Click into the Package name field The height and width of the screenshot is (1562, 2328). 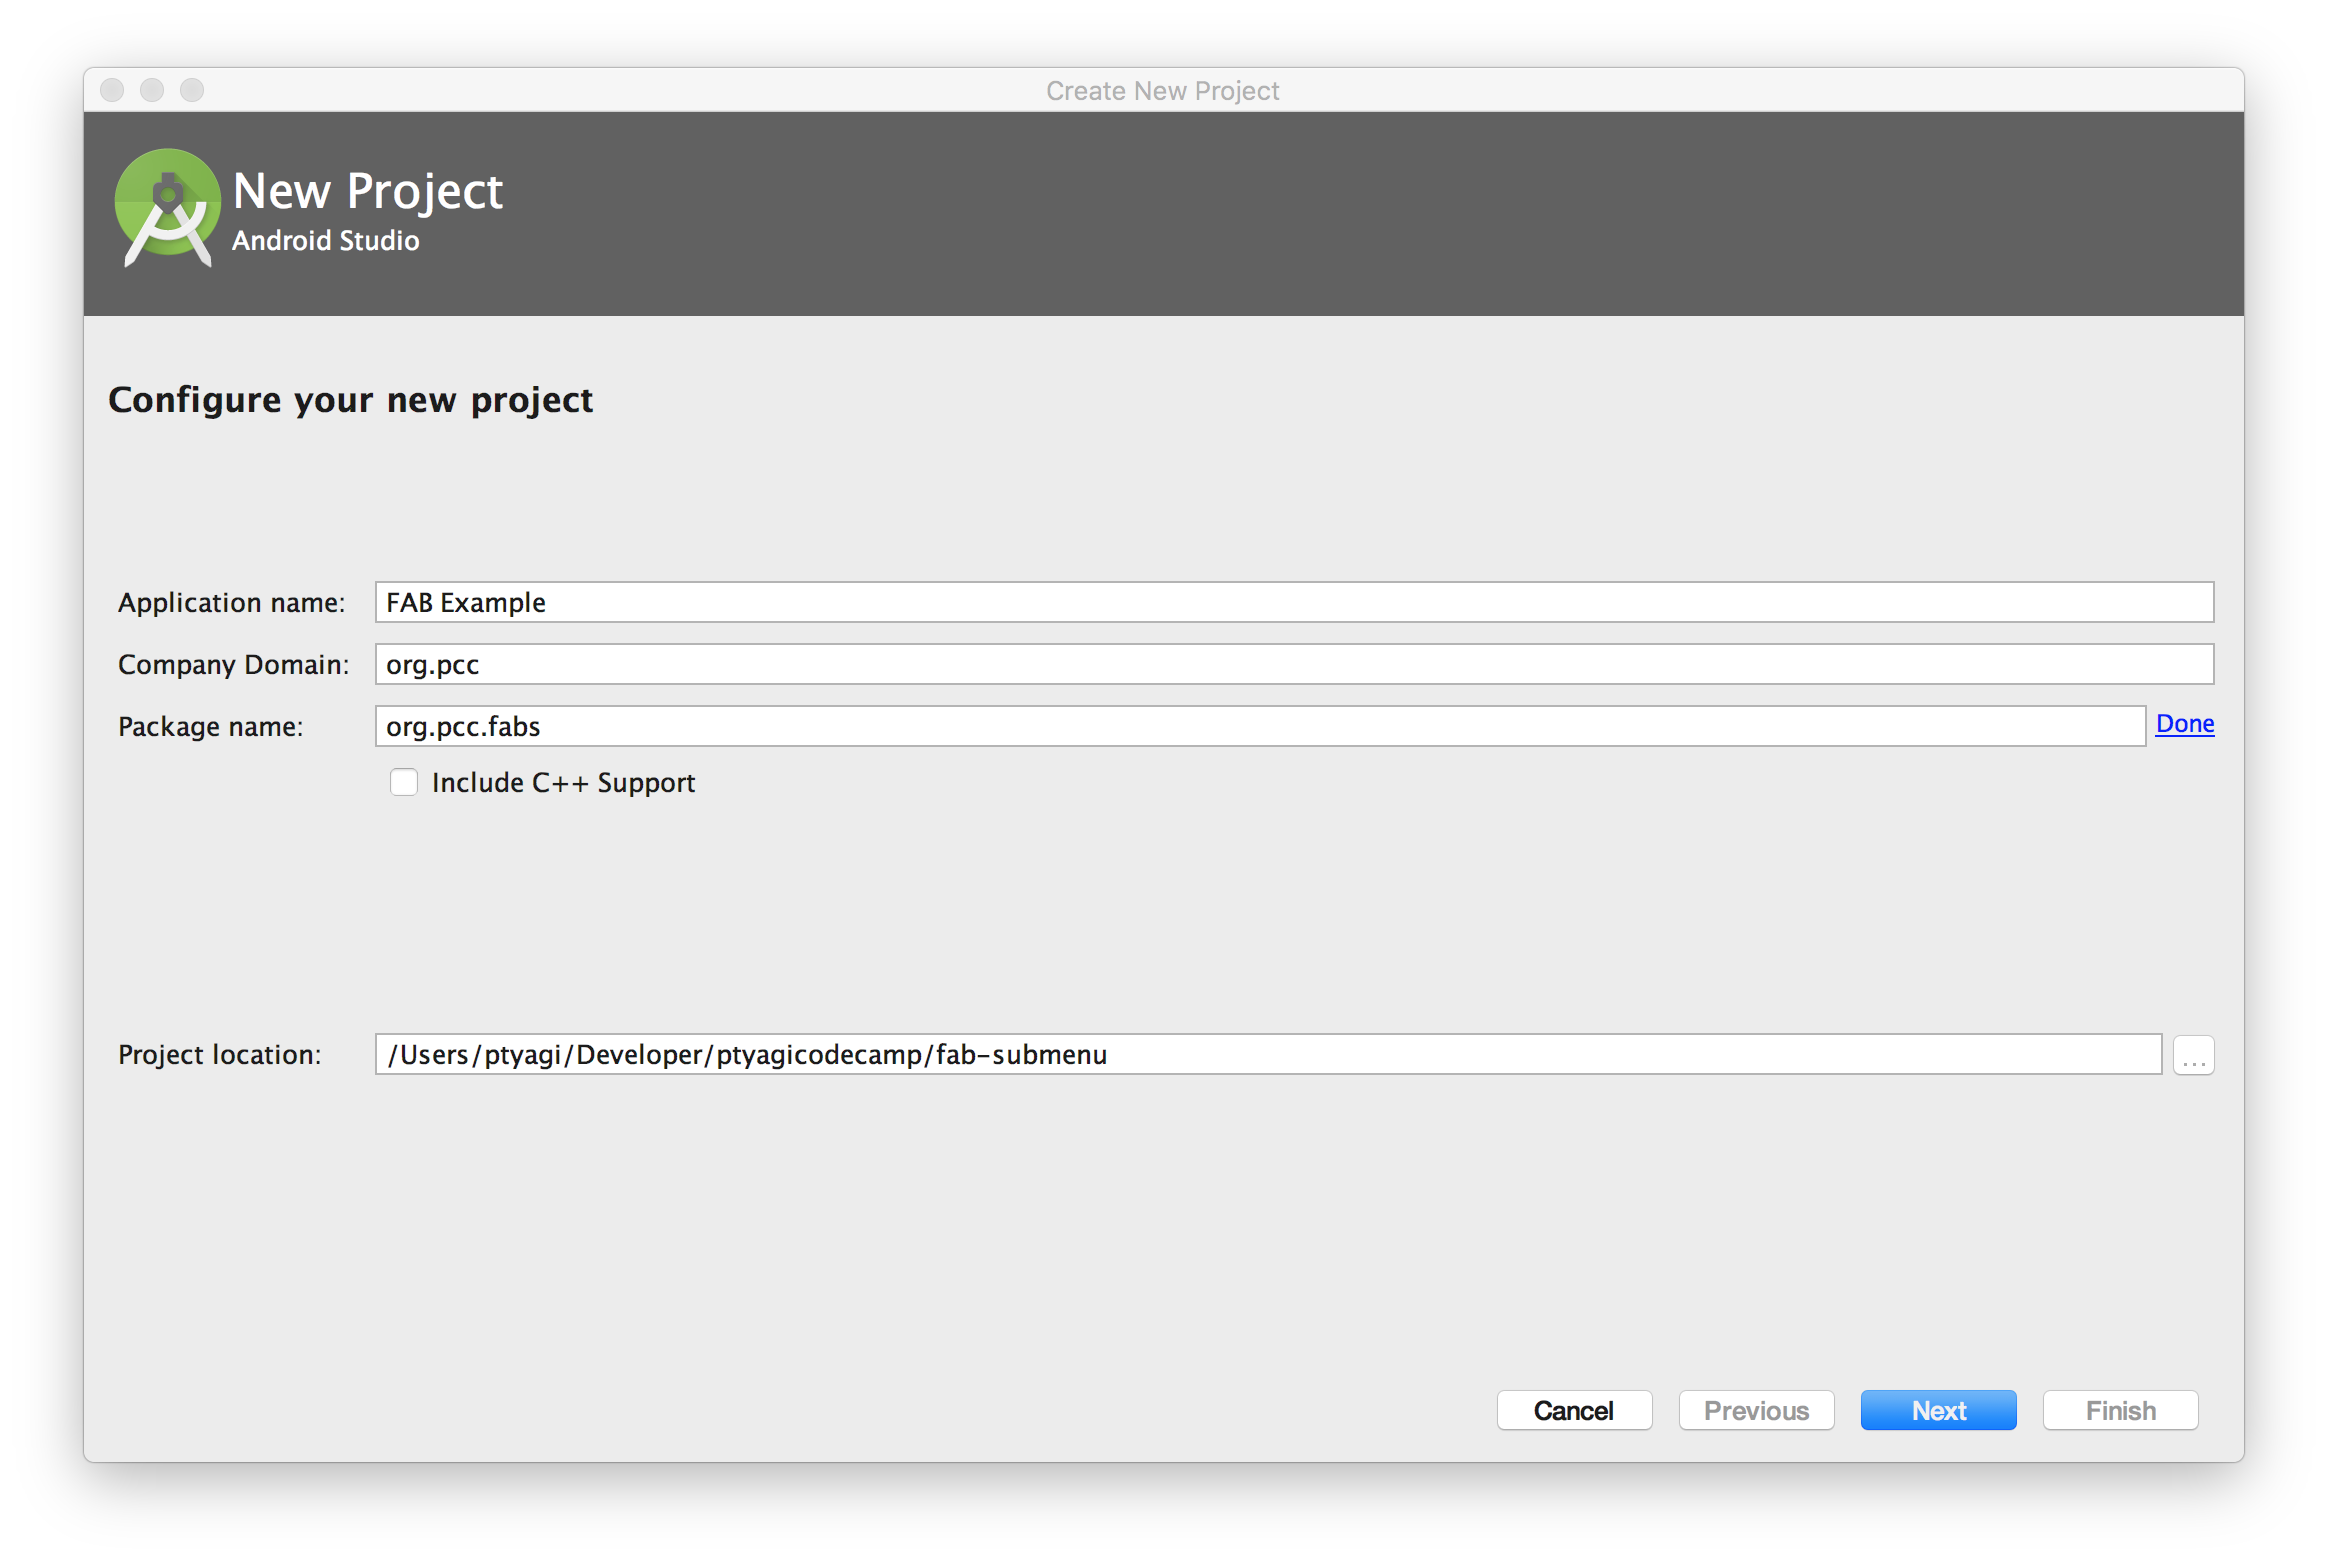(x=1260, y=726)
